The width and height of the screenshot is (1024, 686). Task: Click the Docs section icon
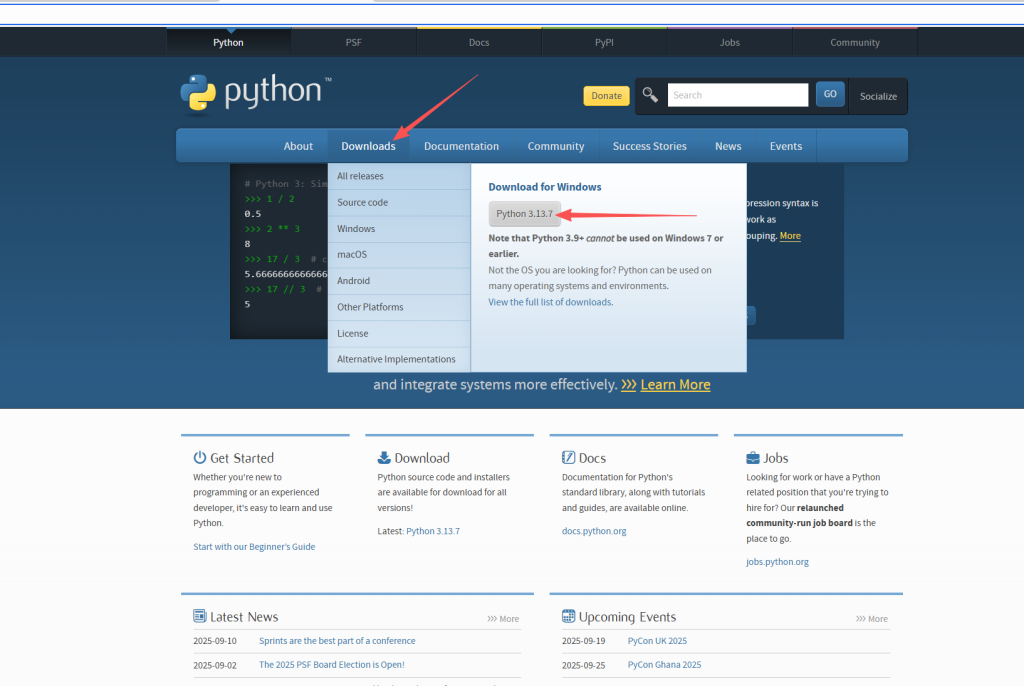click(568, 458)
